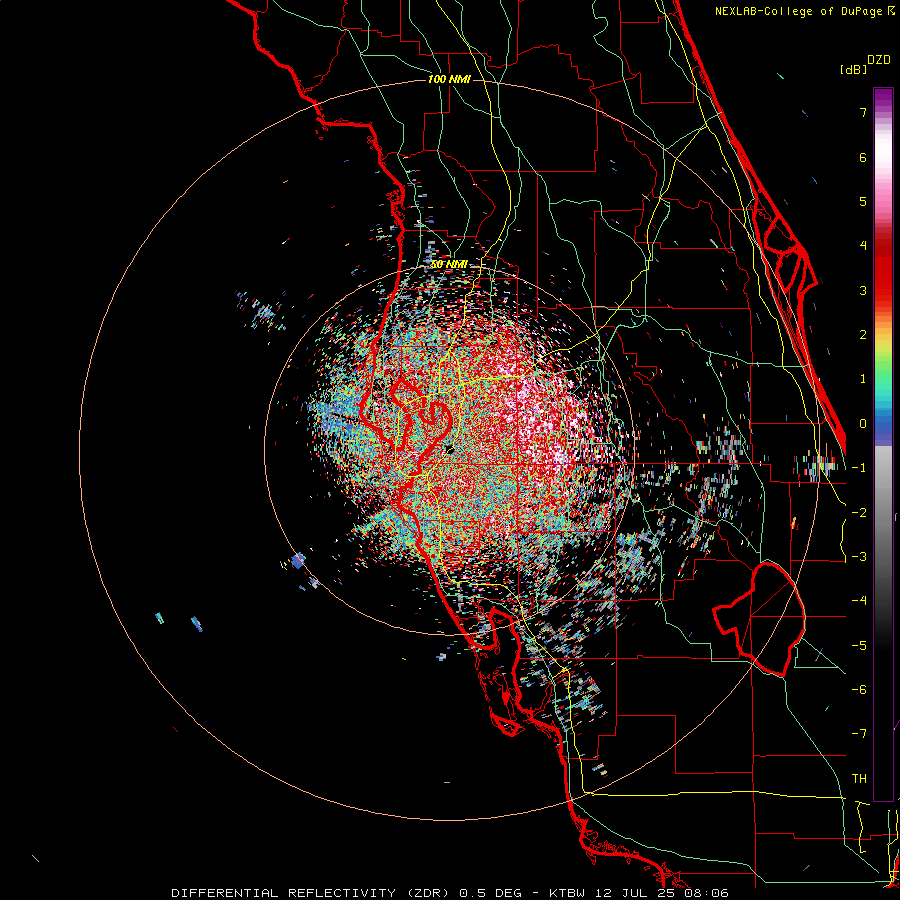900x900 pixels.
Task: Select the 4 value on the color scale
Action: coord(863,246)
